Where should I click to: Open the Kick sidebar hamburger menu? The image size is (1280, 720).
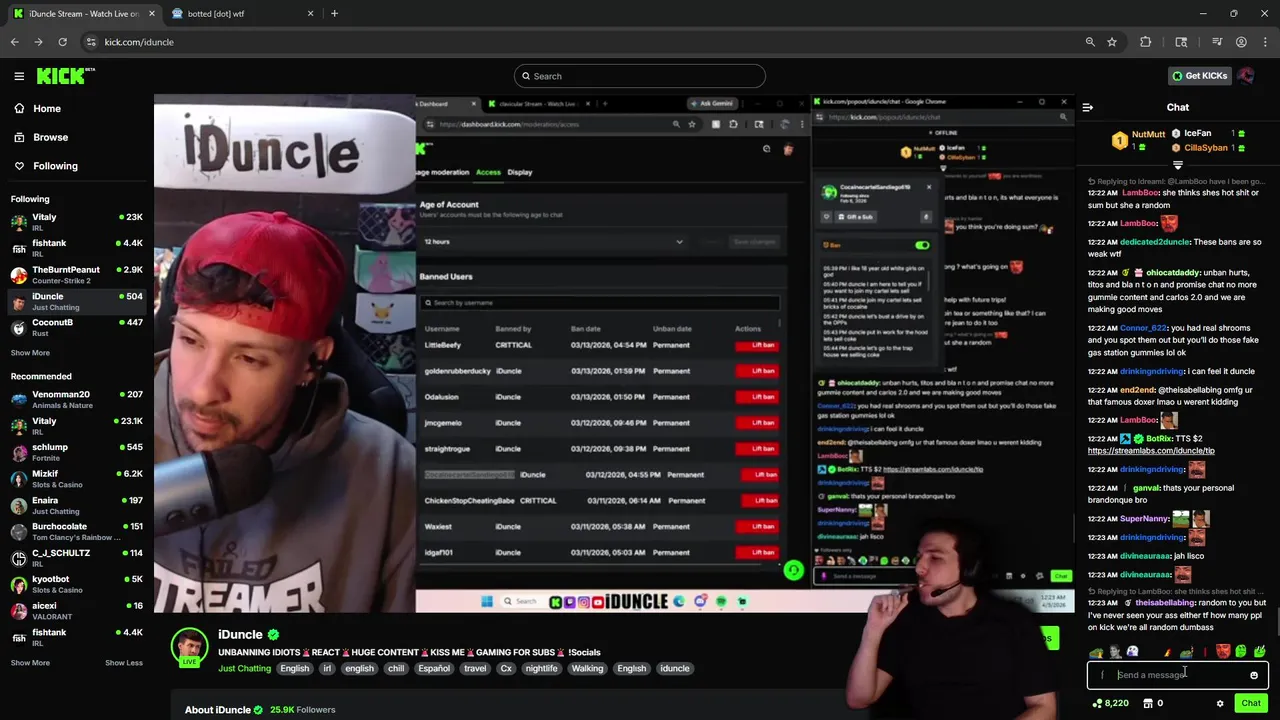tap(19, 76)
